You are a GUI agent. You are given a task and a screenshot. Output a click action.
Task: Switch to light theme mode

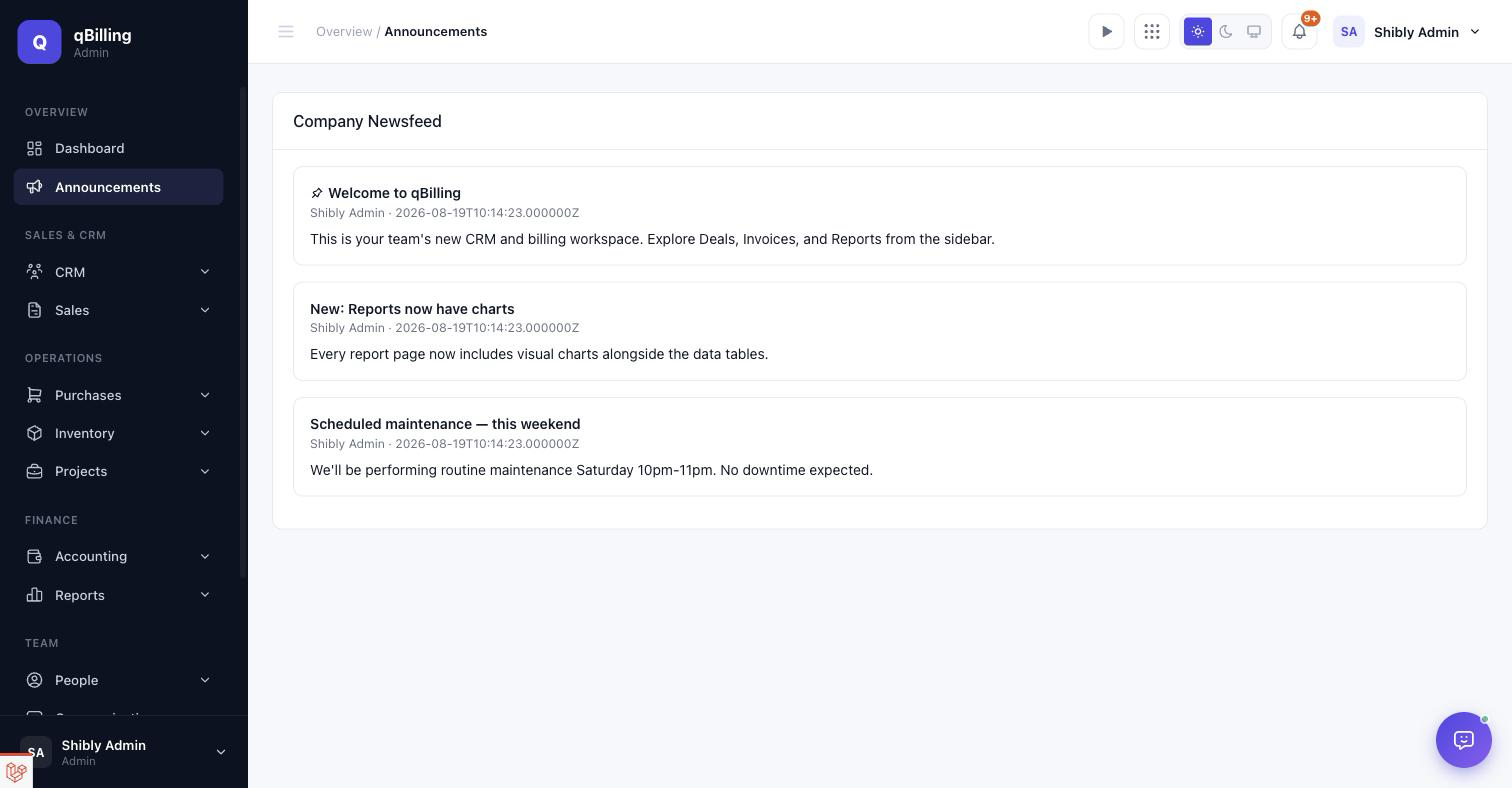[1198, 32]
